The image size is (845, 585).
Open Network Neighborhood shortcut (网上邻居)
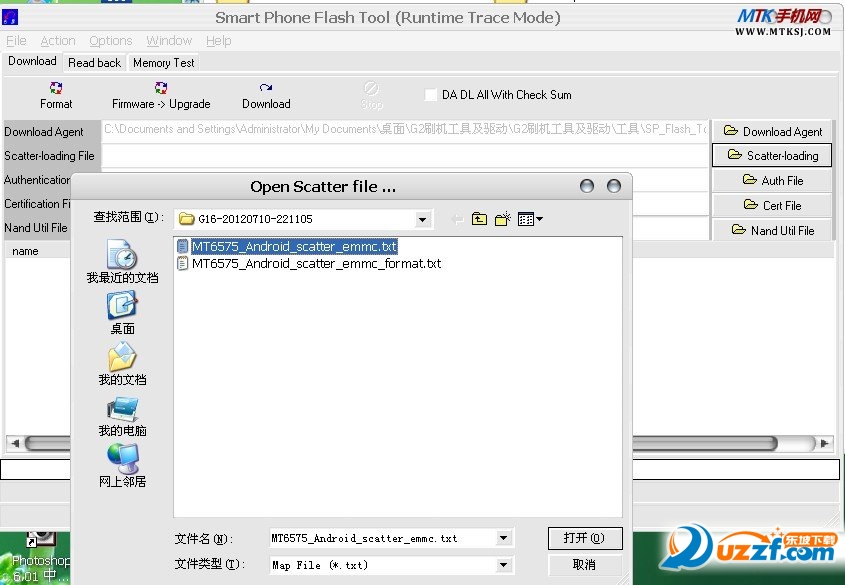pos(122,466)
